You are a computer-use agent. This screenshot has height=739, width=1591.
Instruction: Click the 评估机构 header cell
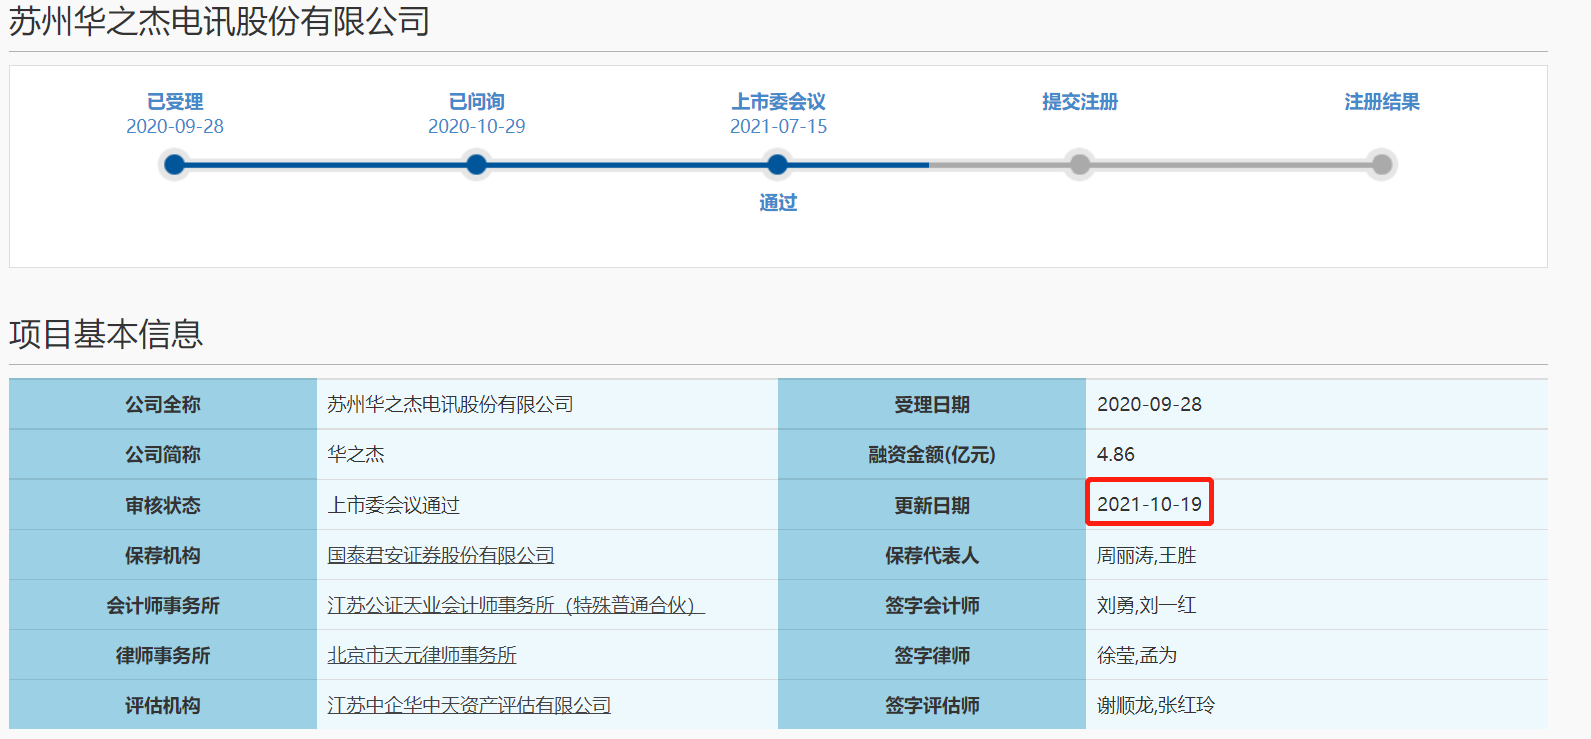click(163, 705)
